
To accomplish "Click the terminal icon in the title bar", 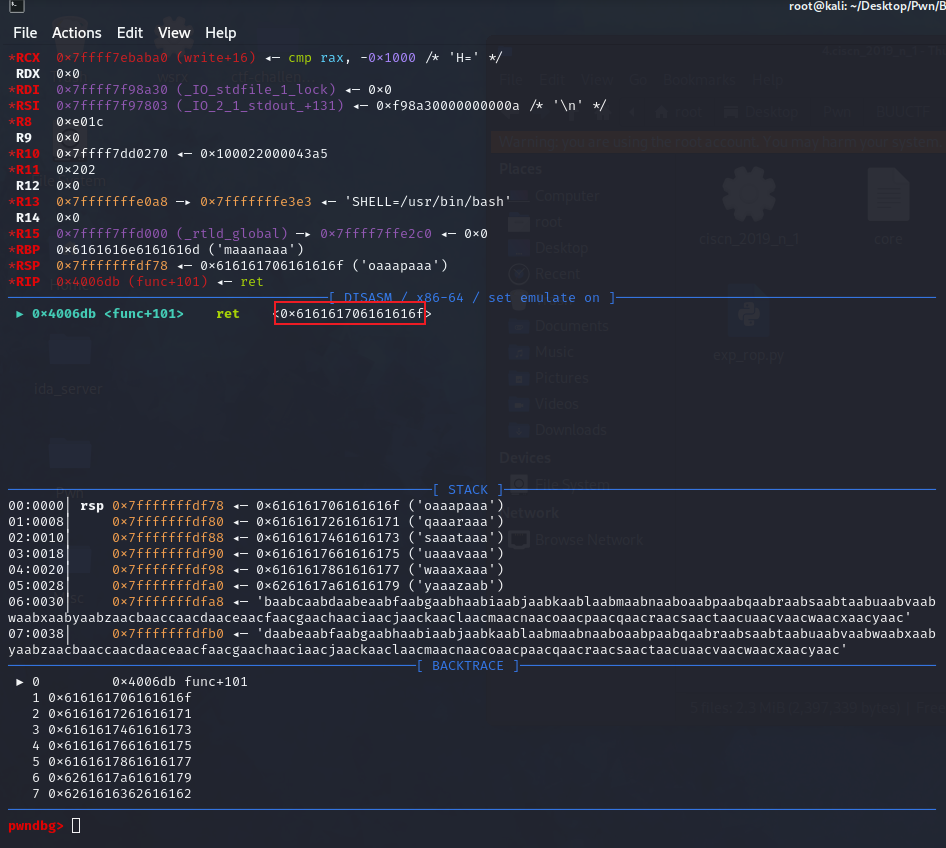I will (x=16, y=6).
